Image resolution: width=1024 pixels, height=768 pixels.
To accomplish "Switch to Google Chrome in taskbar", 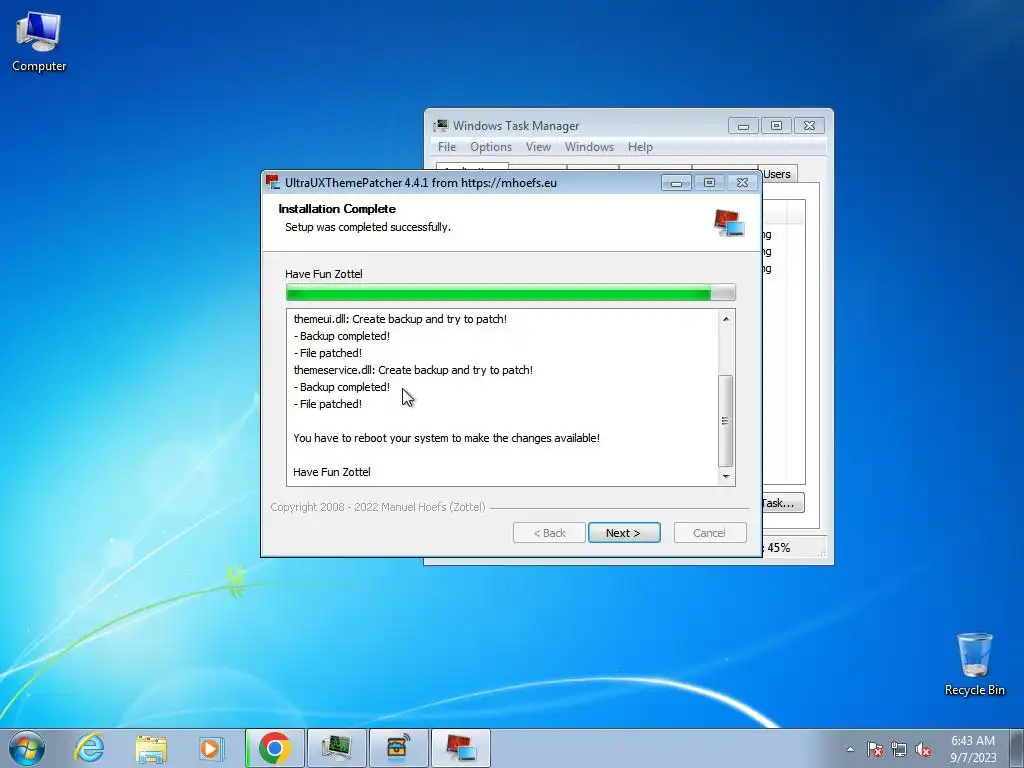I will click(275, 748).
